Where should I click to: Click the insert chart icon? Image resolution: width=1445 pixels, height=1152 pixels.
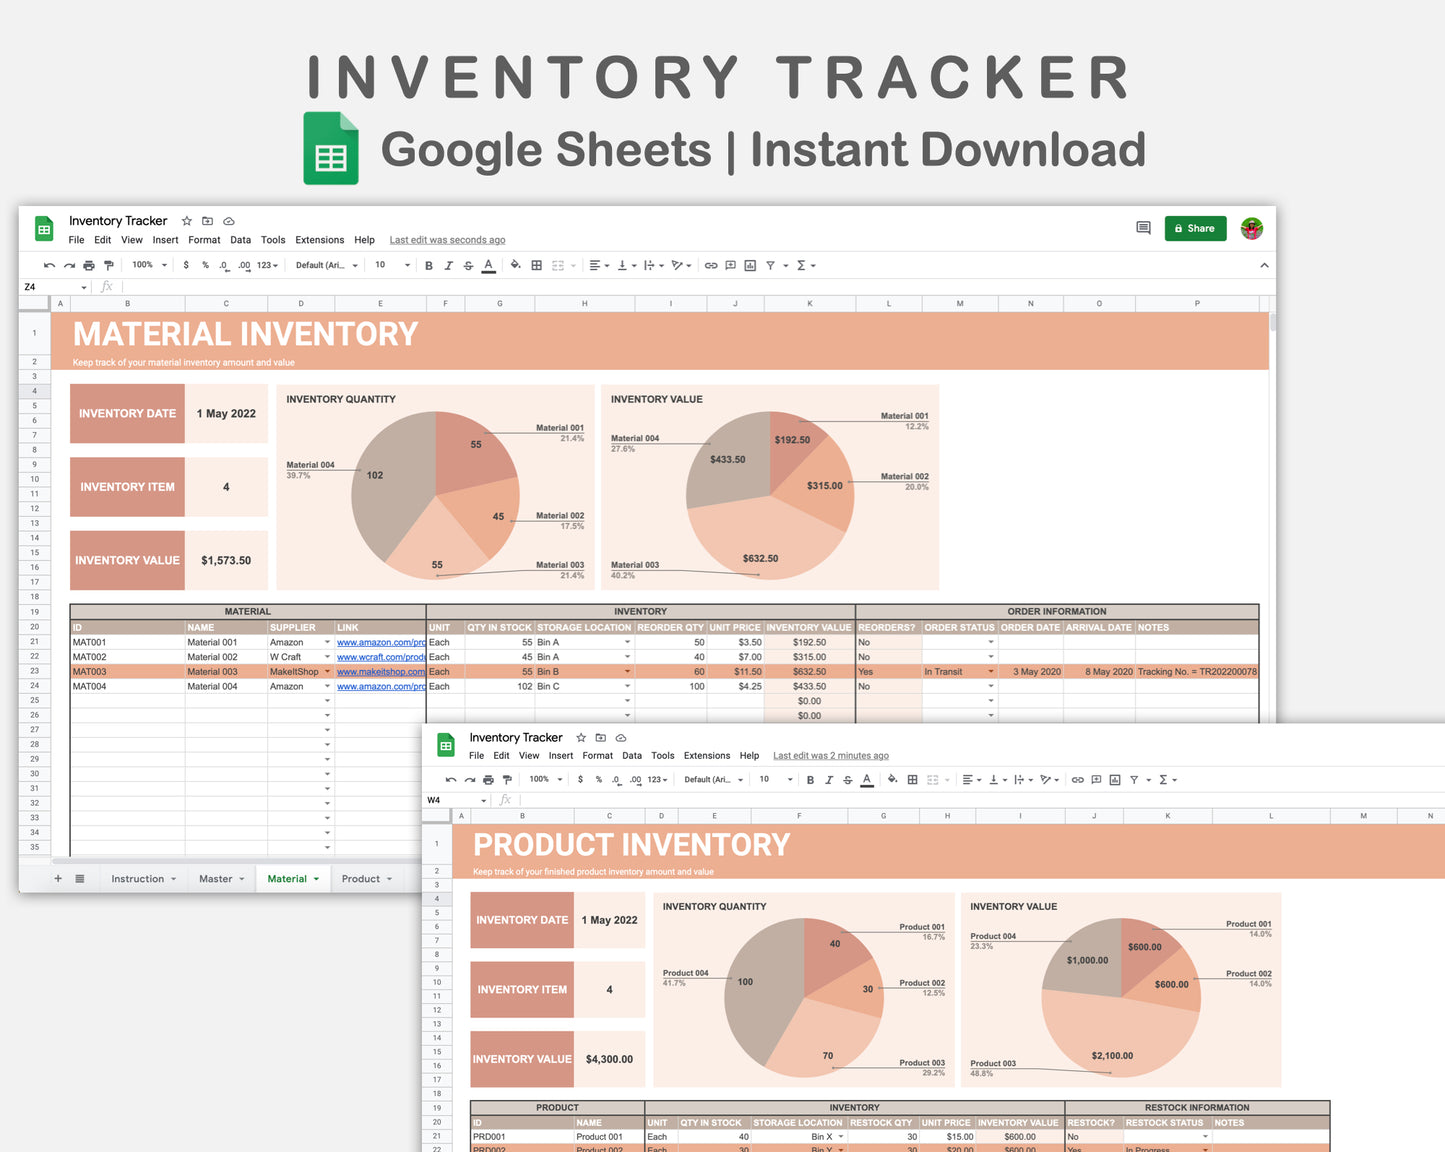click(x=750, y=265)
